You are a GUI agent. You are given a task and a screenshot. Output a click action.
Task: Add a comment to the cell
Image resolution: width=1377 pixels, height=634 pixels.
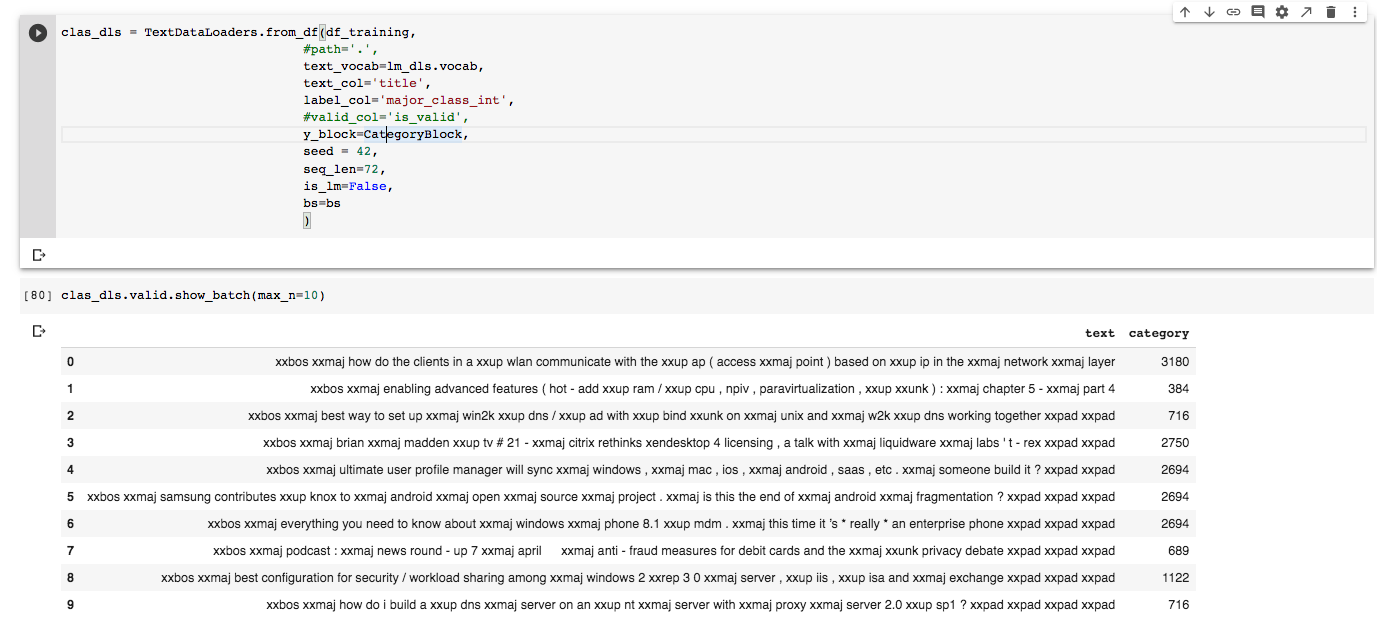point(1258,12)
